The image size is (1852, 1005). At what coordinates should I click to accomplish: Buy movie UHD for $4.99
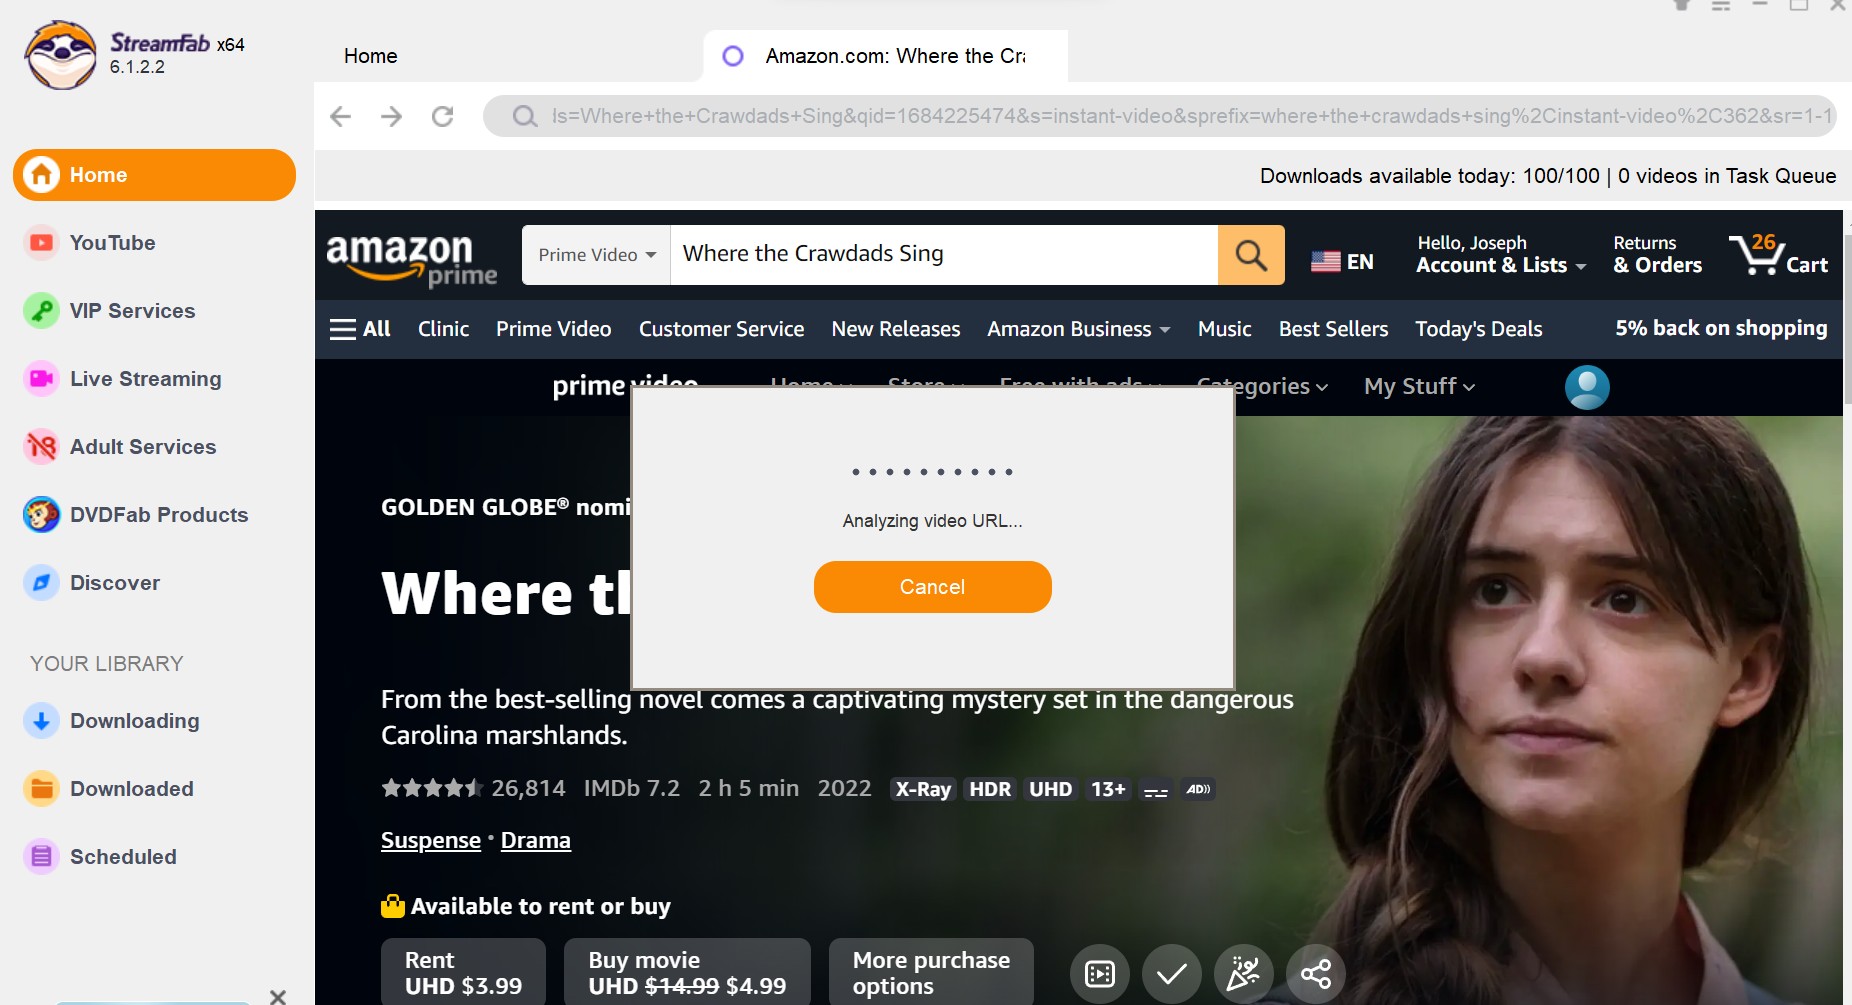click(x=687, y=972)
